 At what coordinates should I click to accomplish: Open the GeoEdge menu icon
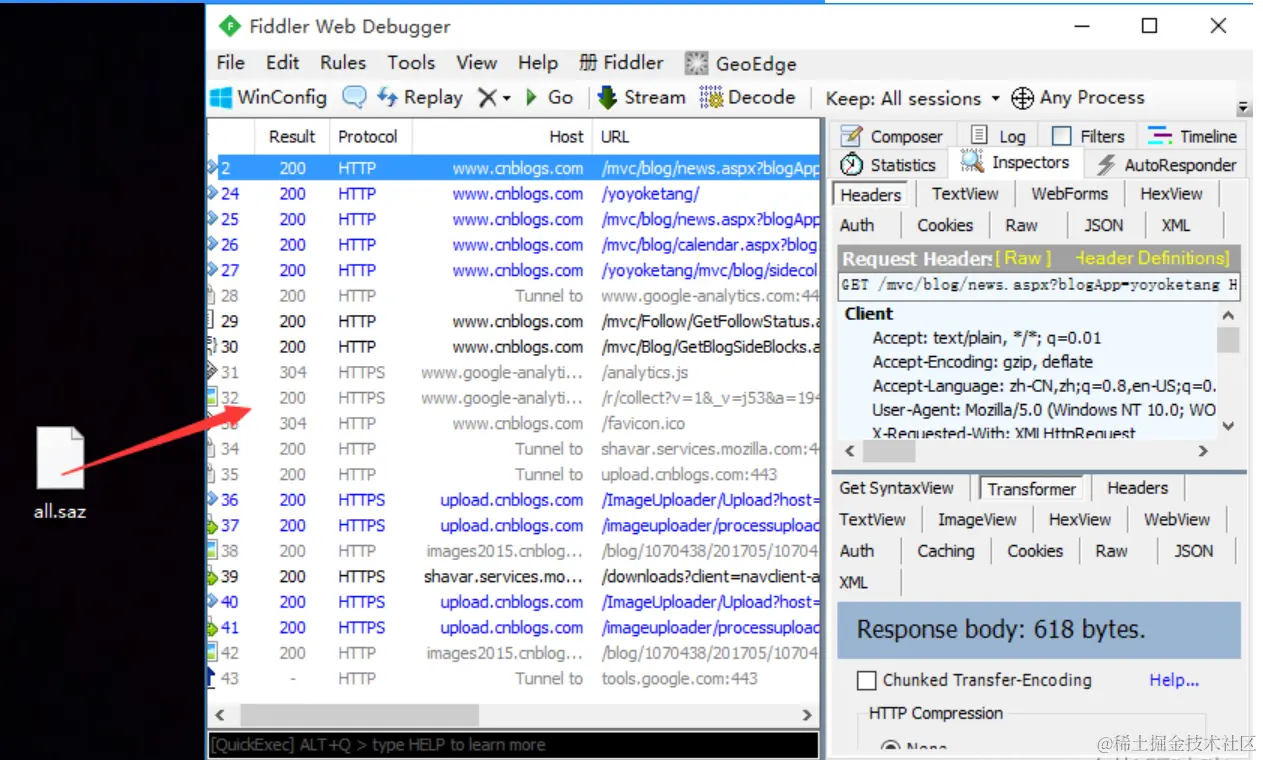pyautogui.click(x=697, y=63)
